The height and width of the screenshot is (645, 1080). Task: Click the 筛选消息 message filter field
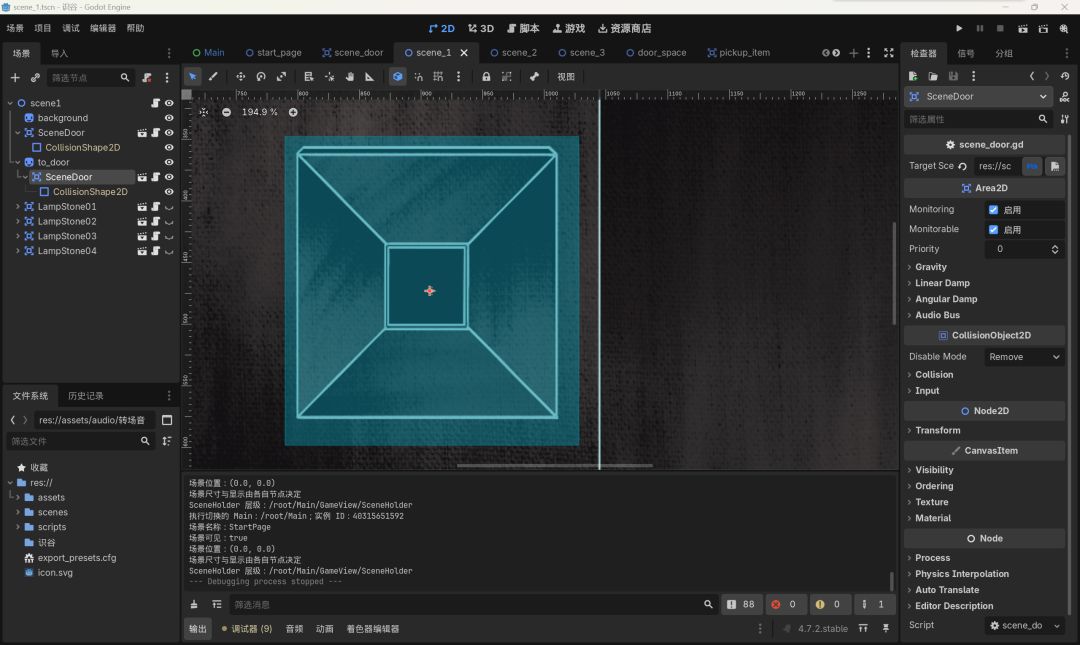pos(472,604)
